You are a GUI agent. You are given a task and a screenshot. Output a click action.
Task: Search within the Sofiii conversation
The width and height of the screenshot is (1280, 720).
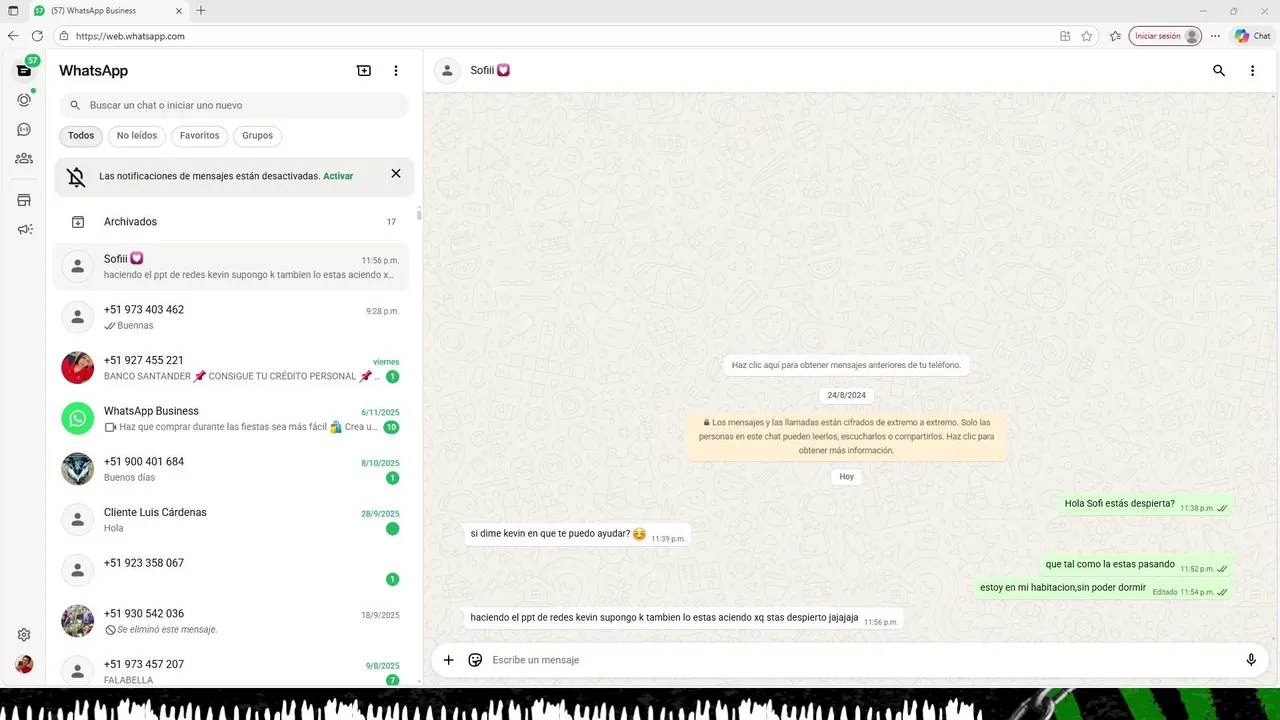click(x=1219, y=71)
